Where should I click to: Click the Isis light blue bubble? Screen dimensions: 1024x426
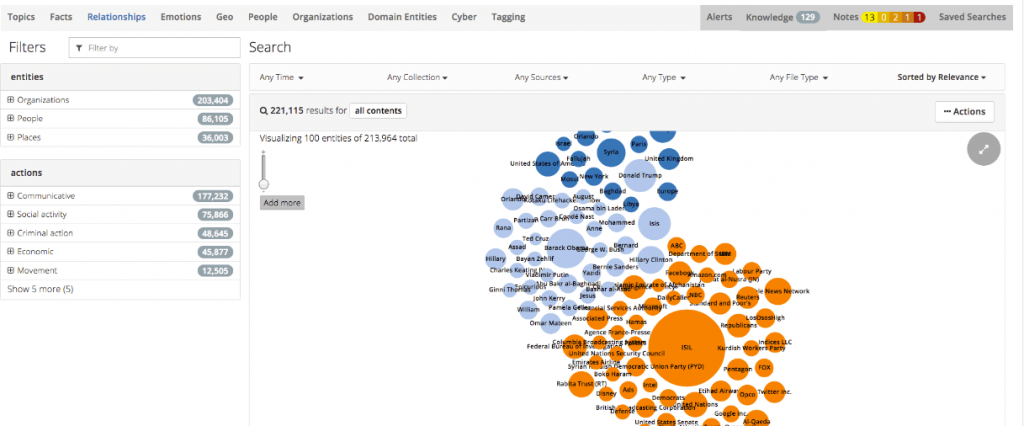(x=654, y=223)
